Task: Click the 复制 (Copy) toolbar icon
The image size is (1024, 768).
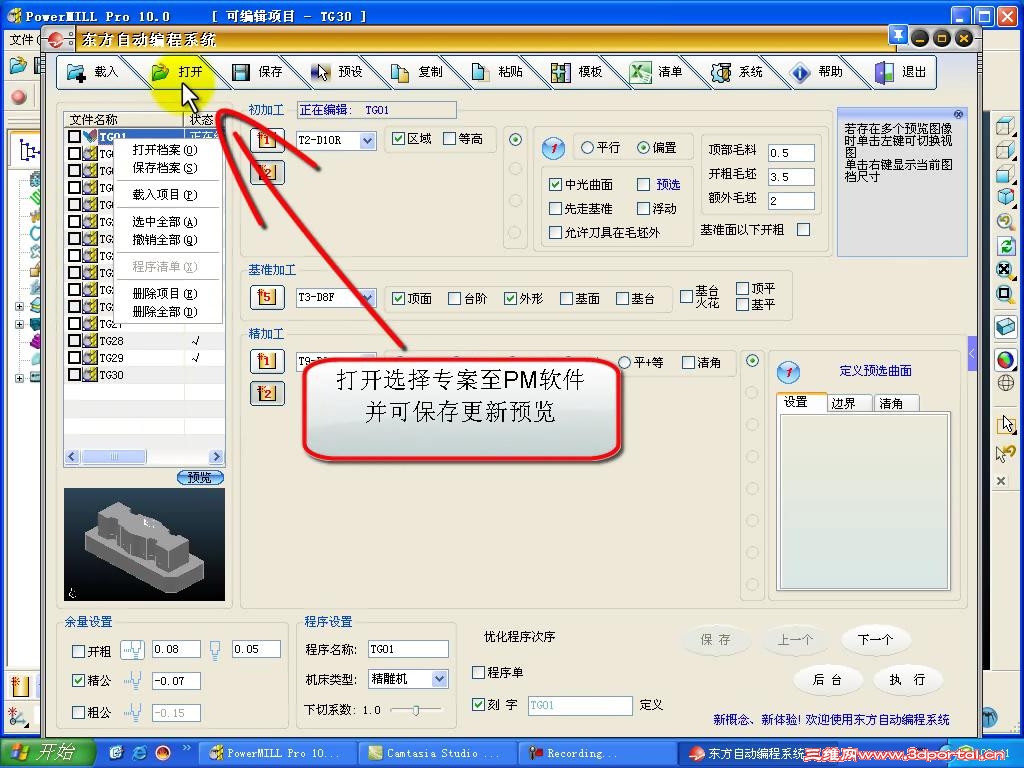Action: pos(400,72)
